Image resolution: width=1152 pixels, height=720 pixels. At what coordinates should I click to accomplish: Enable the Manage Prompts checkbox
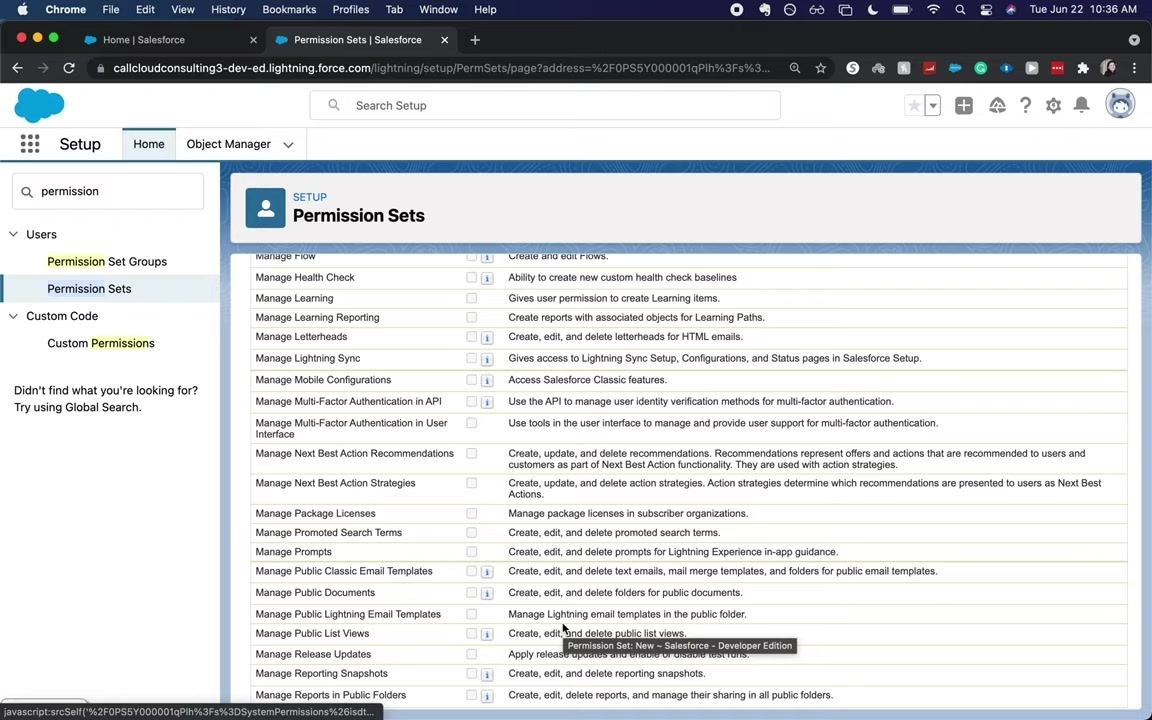(x=472, y=552)
